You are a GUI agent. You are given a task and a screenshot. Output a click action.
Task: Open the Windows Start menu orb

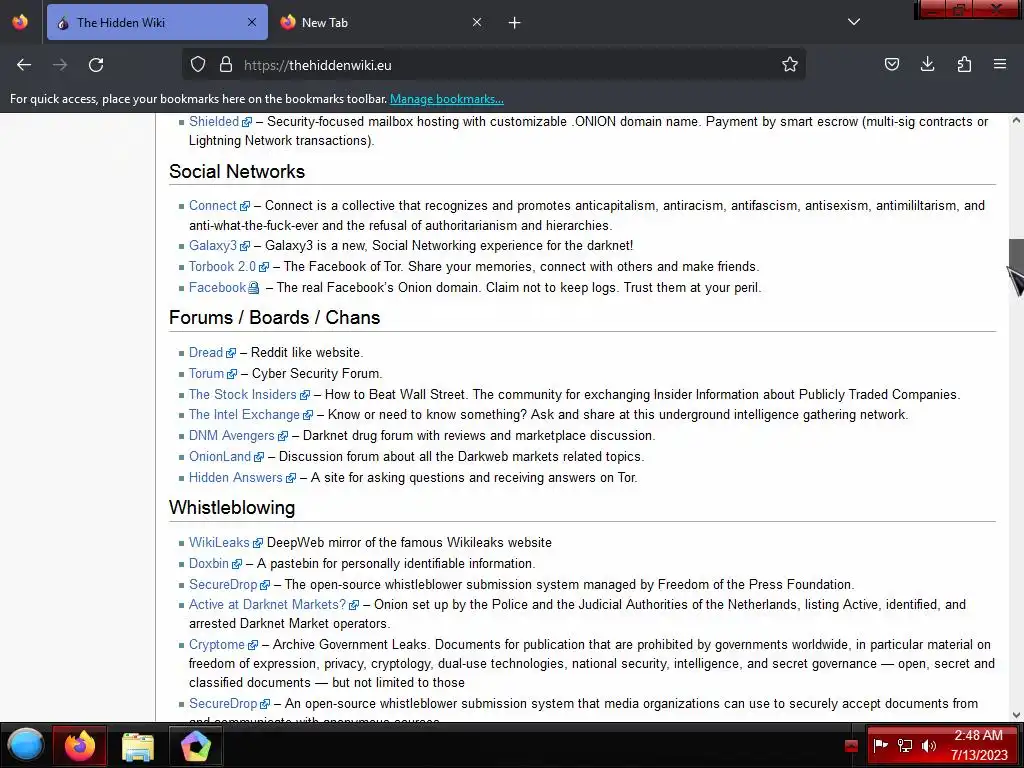coord(25,745)
